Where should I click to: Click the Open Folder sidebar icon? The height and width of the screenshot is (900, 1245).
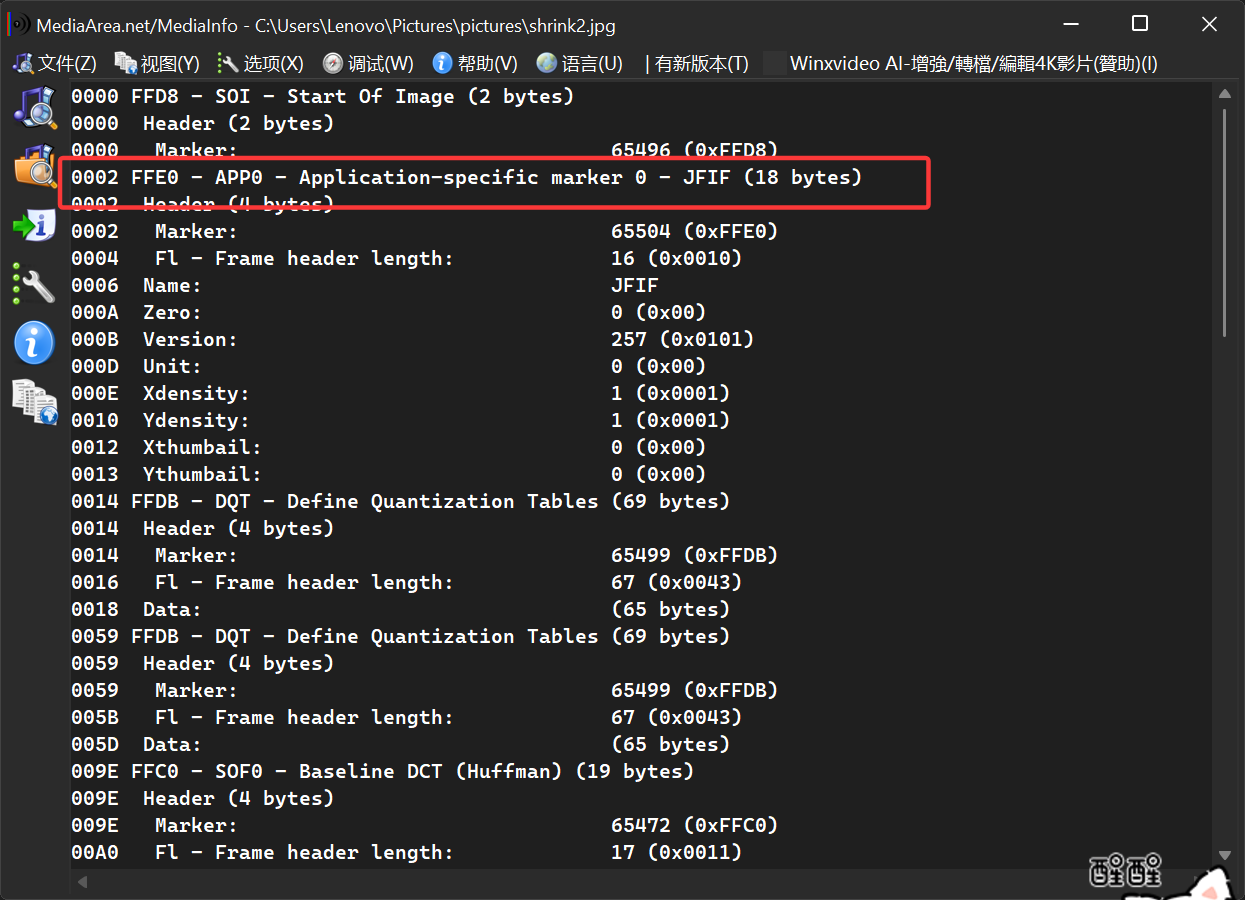(x=35, y=166)
